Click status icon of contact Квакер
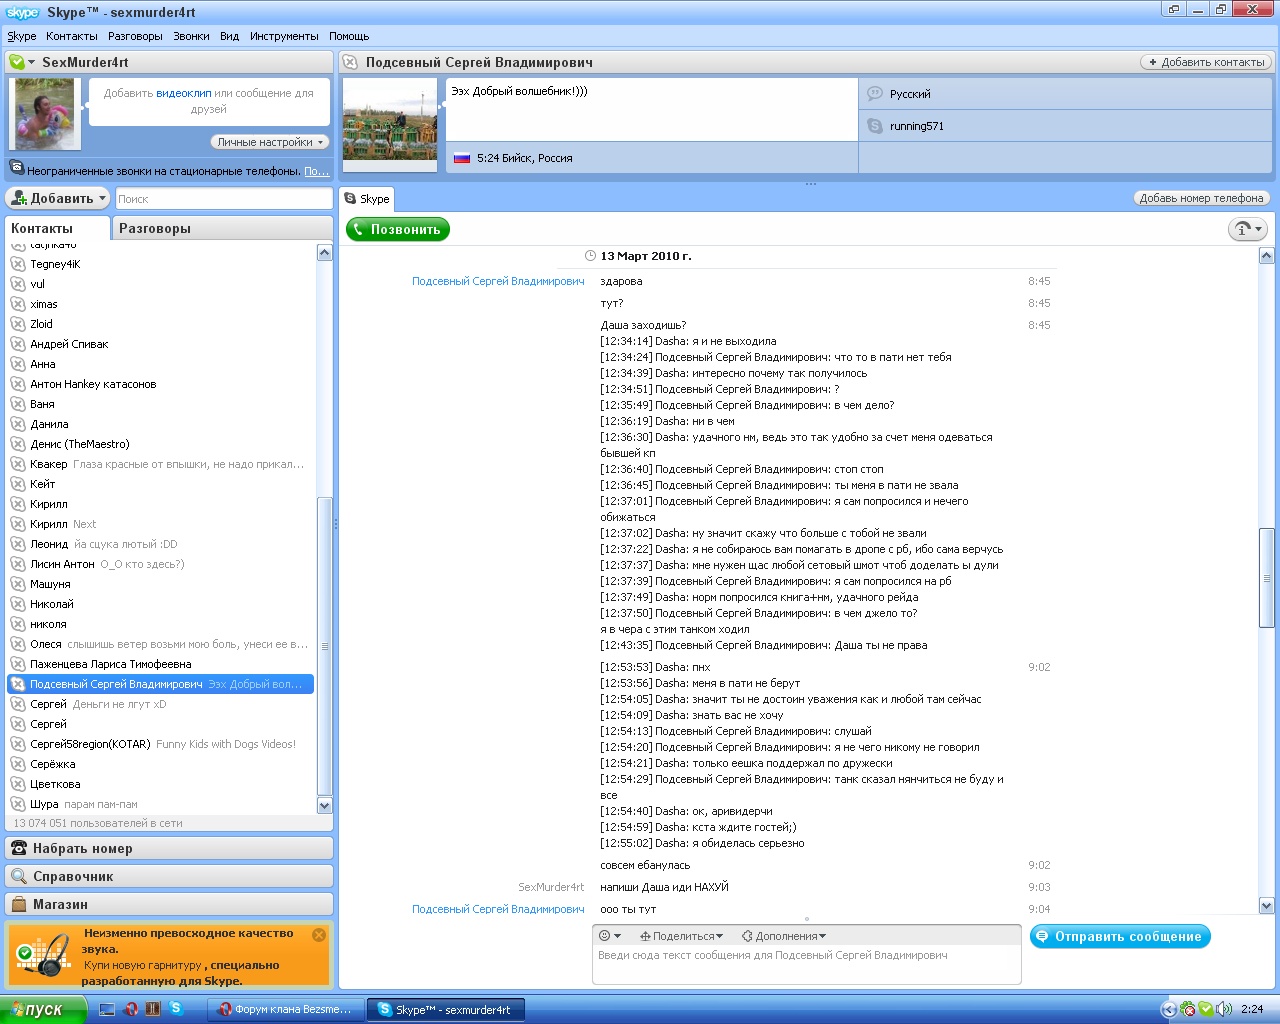Viewport: 1280px width, 1024px height. coord(18,464)
